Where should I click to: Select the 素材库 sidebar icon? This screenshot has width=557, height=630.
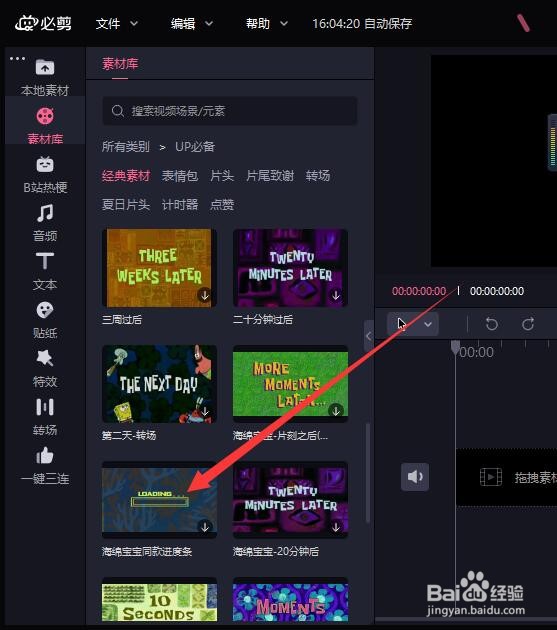click(x=45, y=116)
